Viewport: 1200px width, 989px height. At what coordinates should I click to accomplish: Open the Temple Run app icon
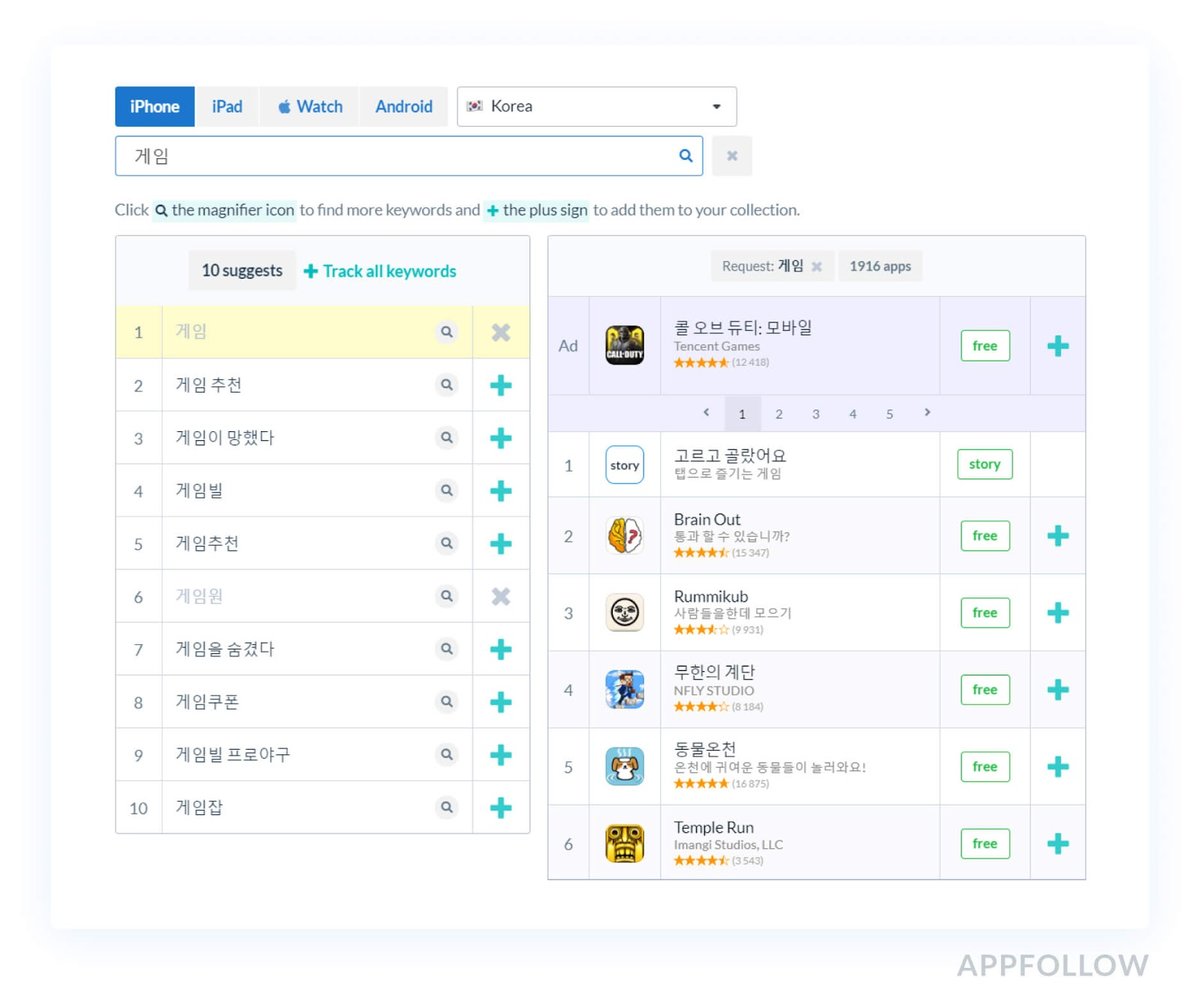625,844
